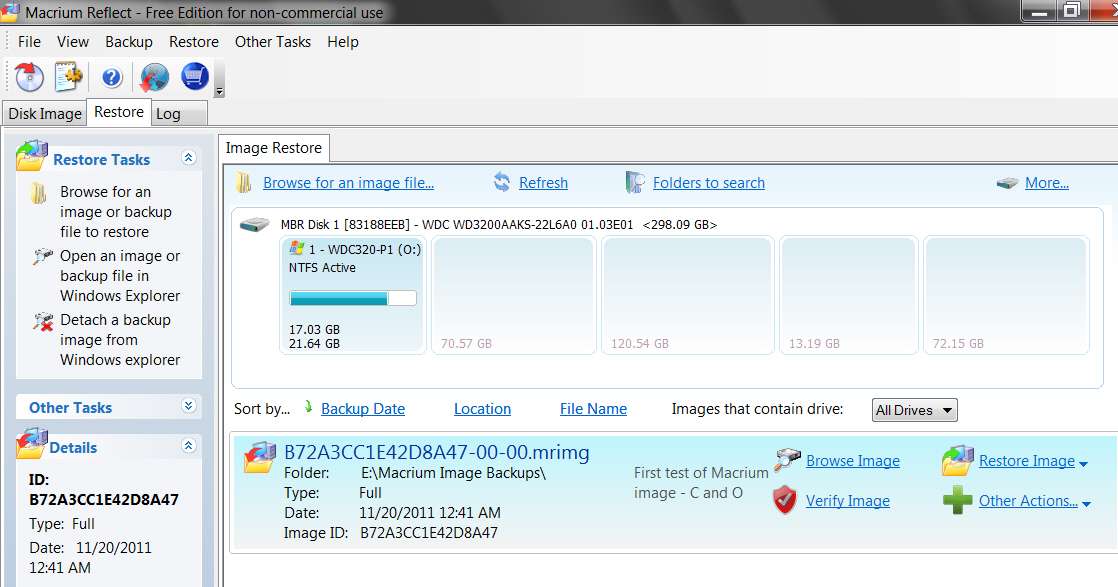Click Browse for an image file link

click(349, 183)
